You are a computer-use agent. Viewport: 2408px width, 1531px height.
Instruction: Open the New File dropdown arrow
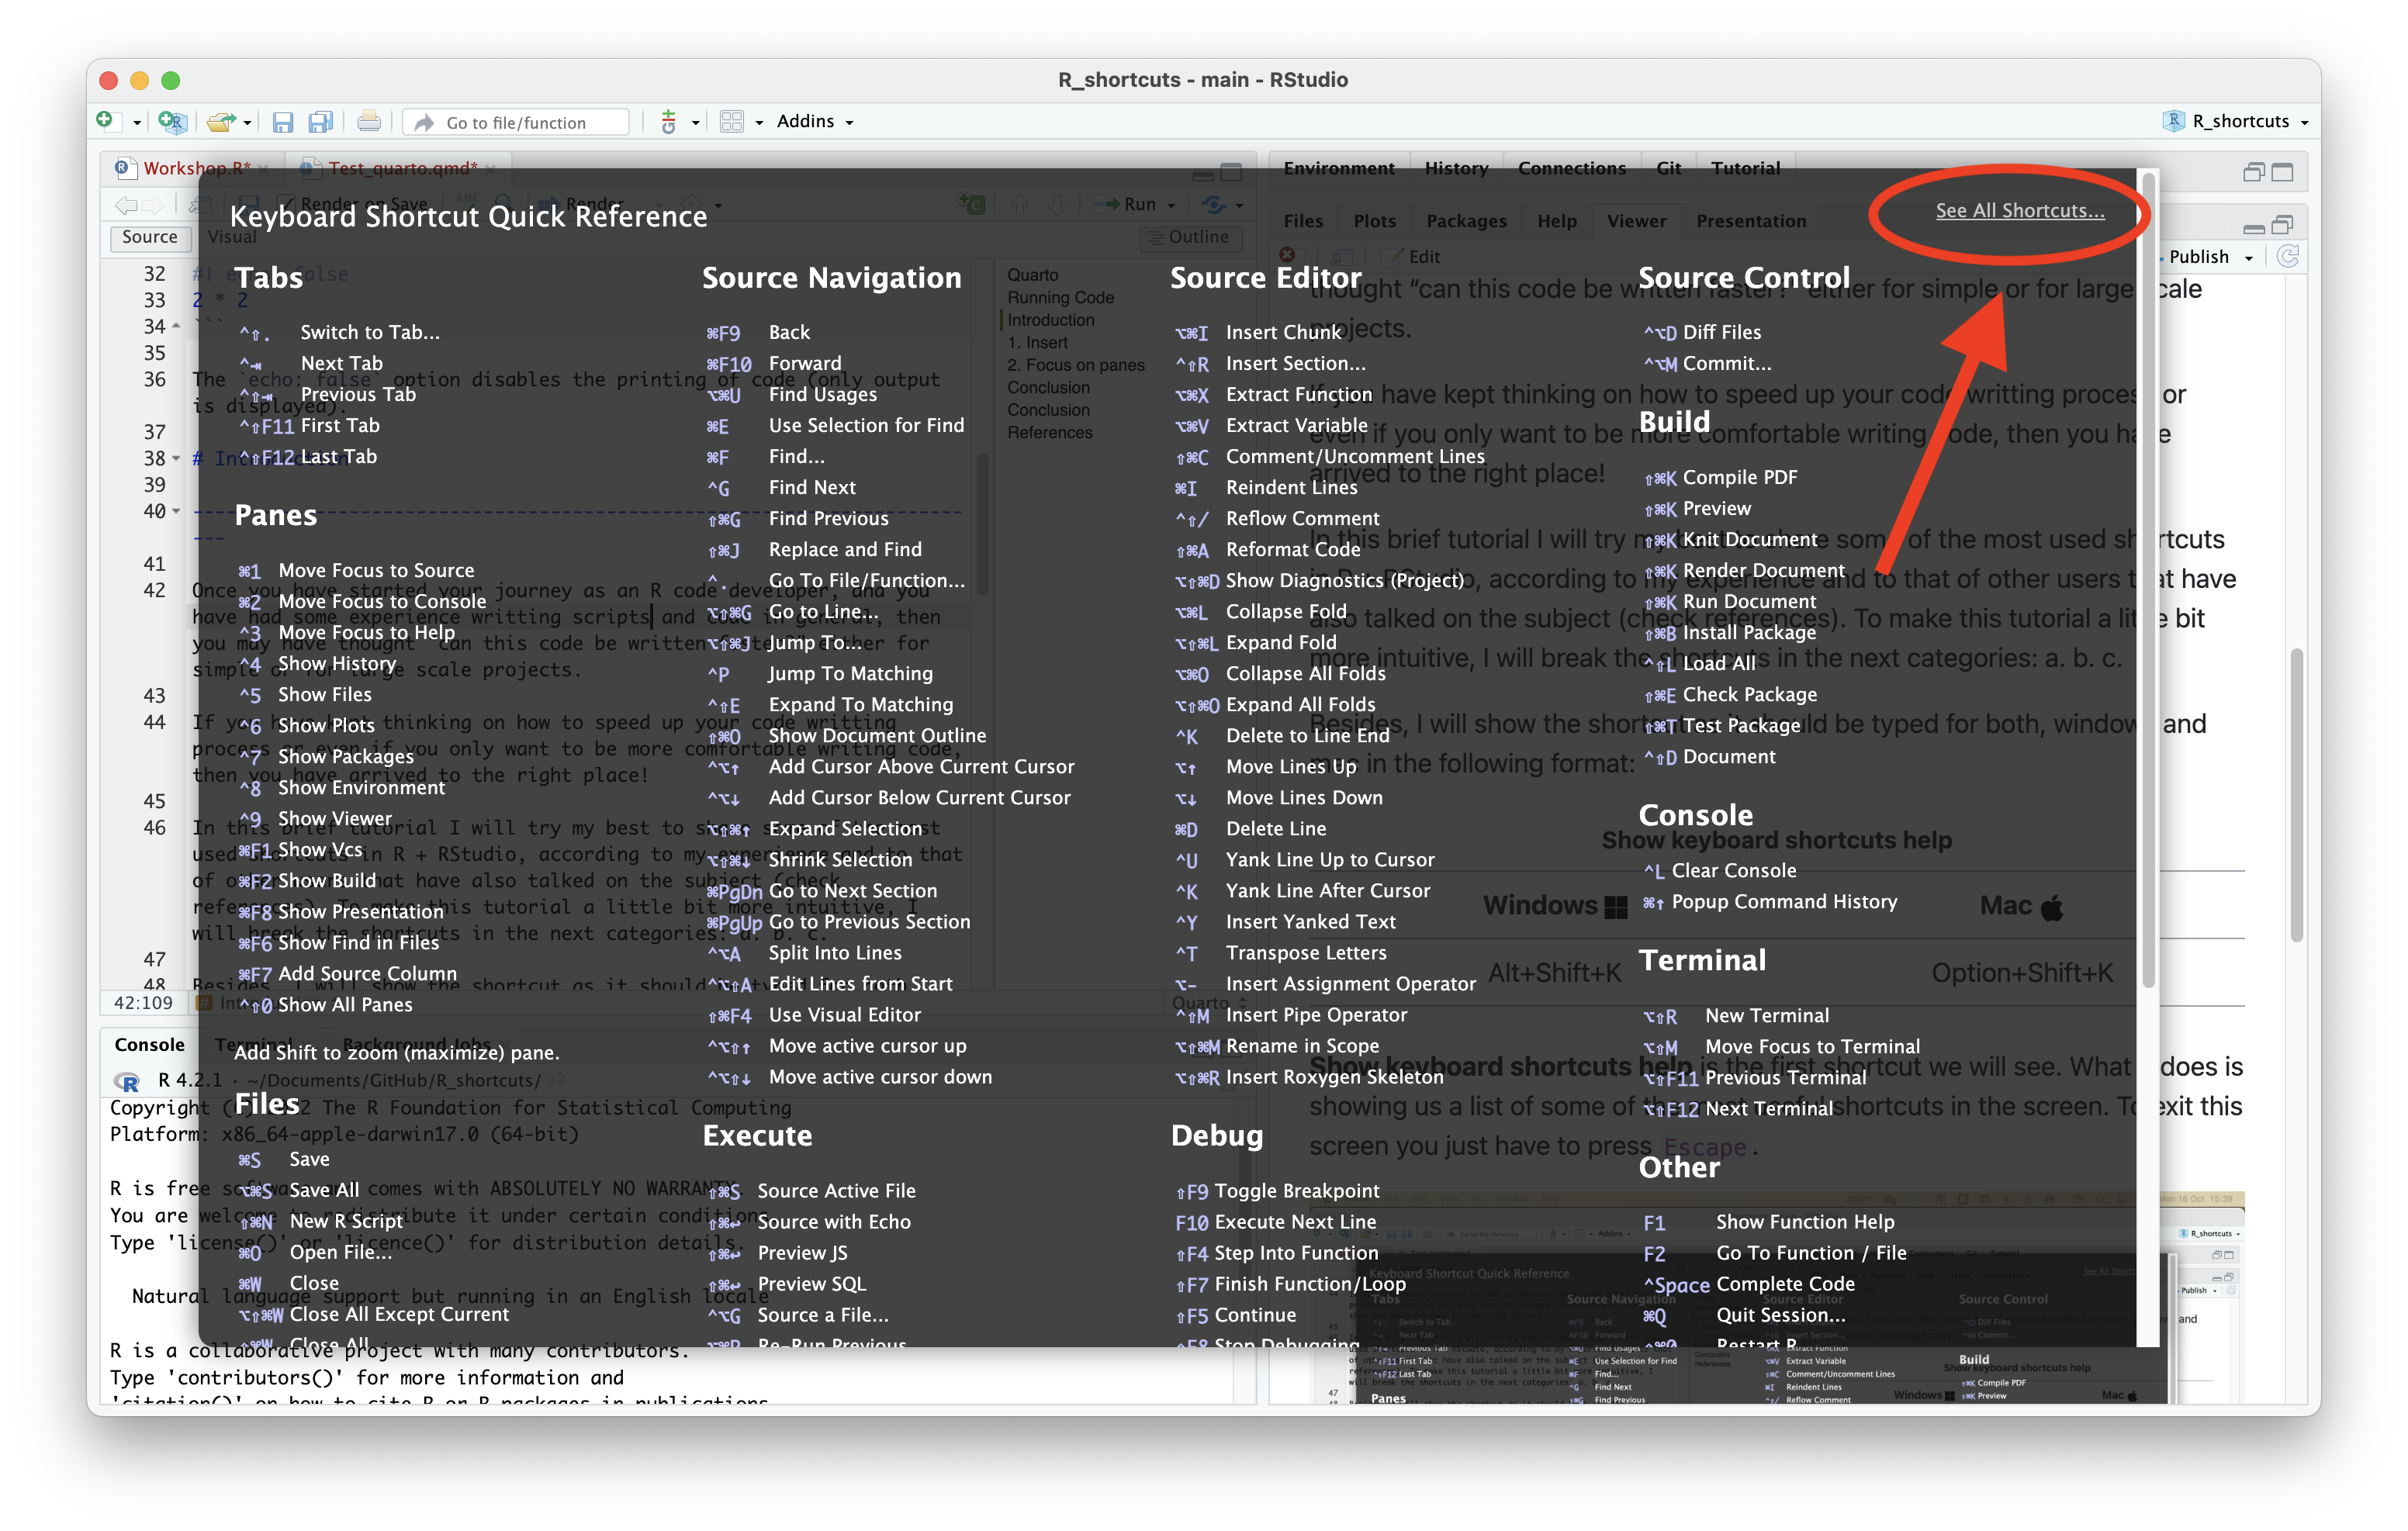pyautogui.click(x=137, y=122)
